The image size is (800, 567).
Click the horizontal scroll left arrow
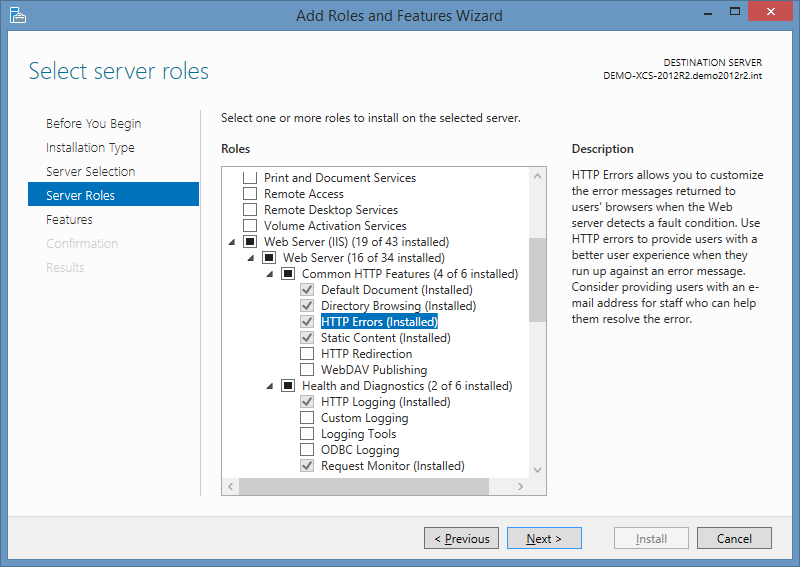coord(231,486)
